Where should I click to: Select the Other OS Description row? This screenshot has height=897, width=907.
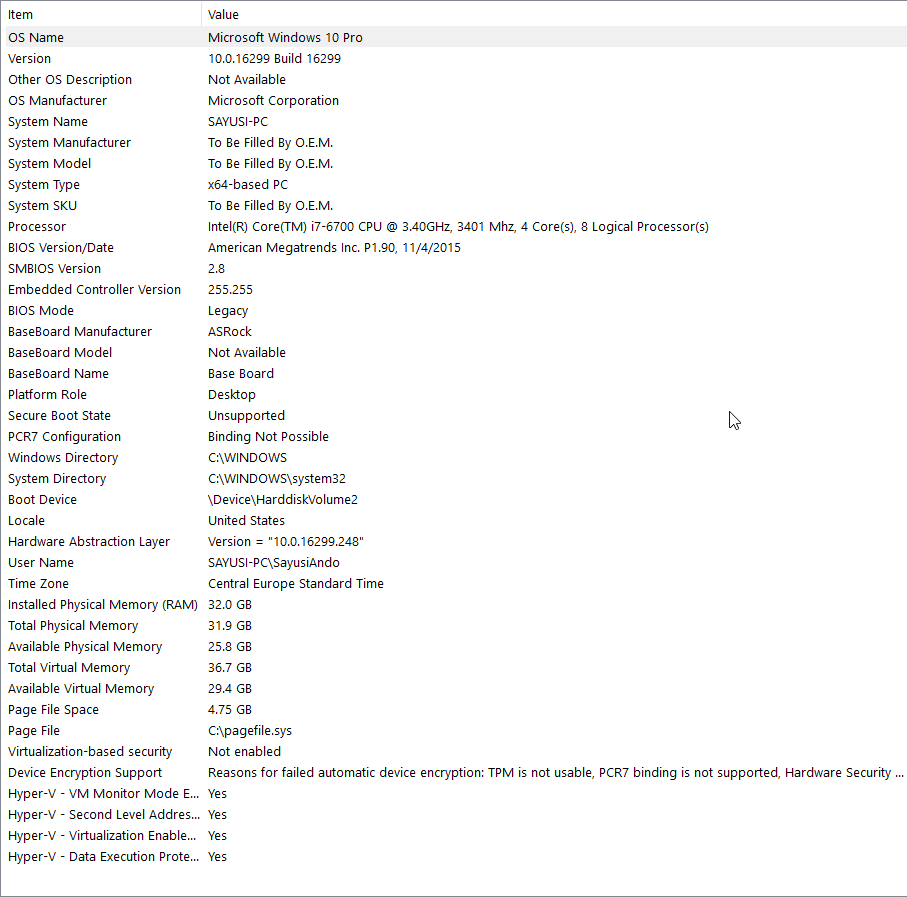[x=456, y=79]
